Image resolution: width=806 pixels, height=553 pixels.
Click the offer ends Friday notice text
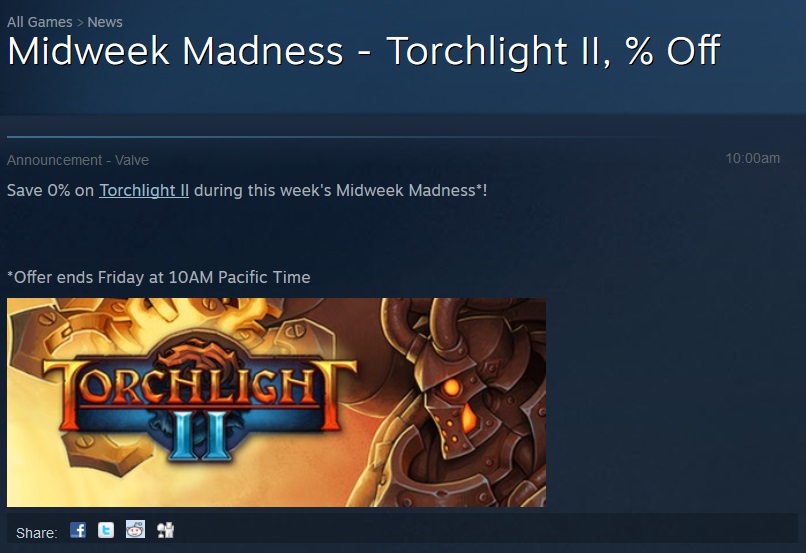pos(158,278)
